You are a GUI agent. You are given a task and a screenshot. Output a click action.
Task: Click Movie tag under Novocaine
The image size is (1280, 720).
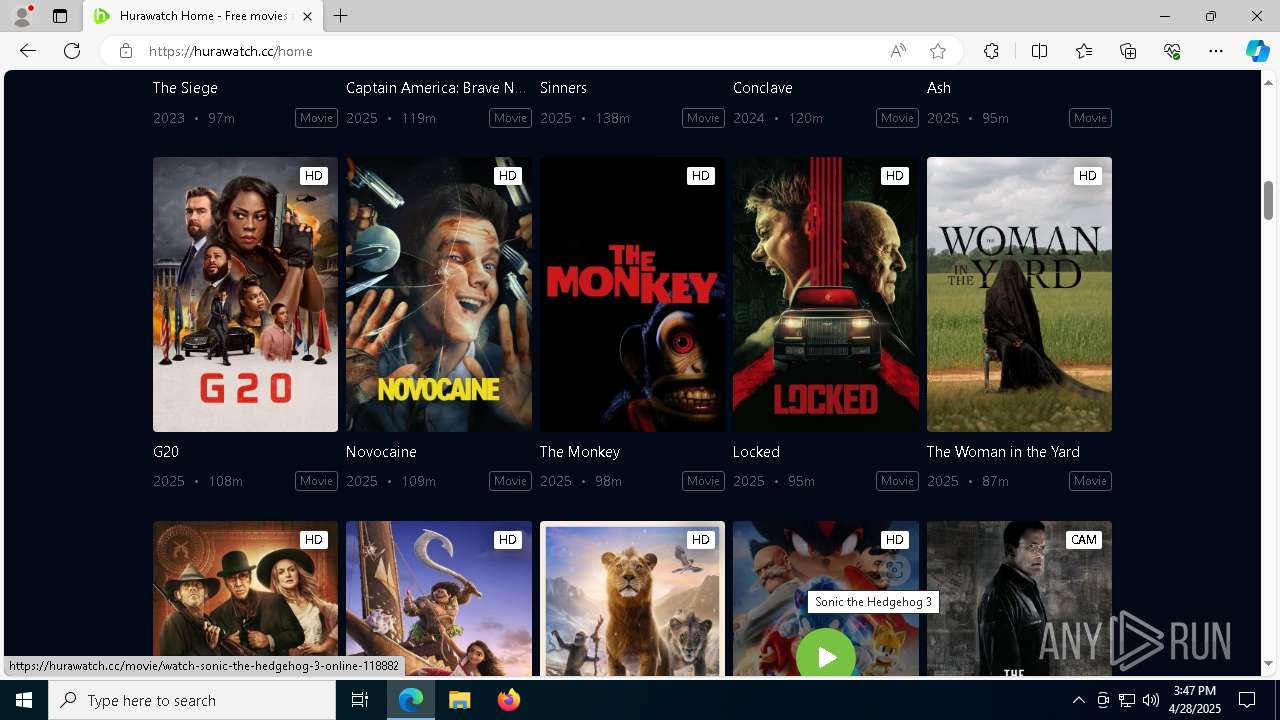(x=510, y=481)
